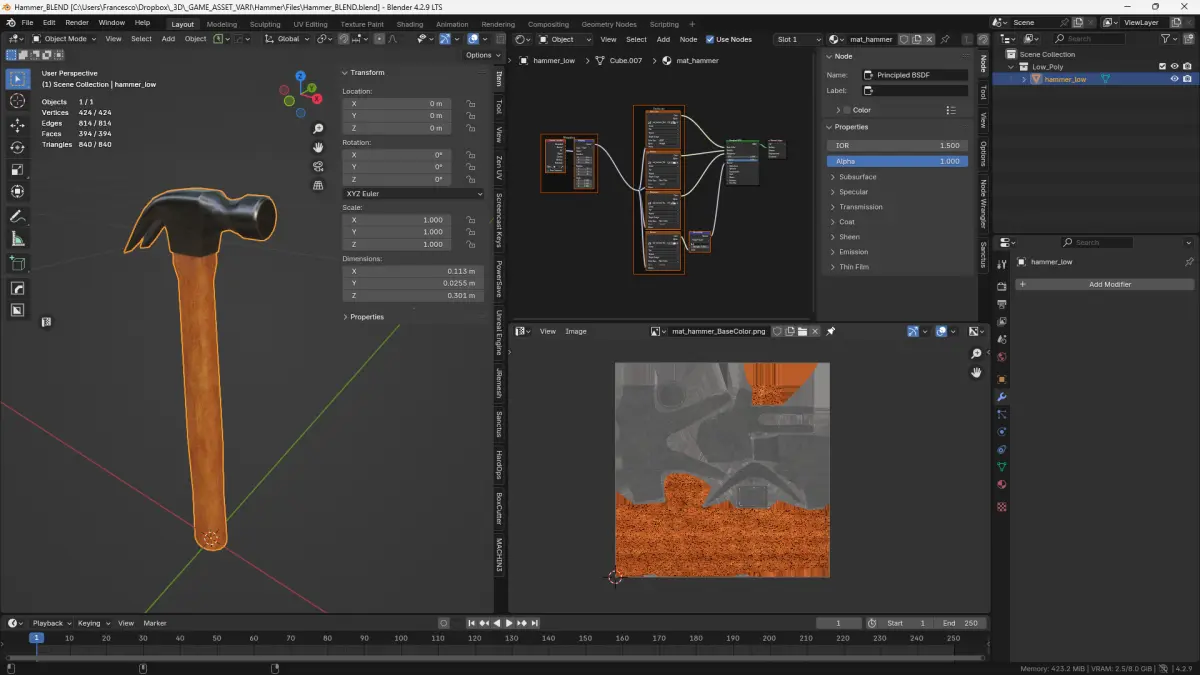Select the Measure ruler tool
1200x675 pixels.
pos(17,239)
